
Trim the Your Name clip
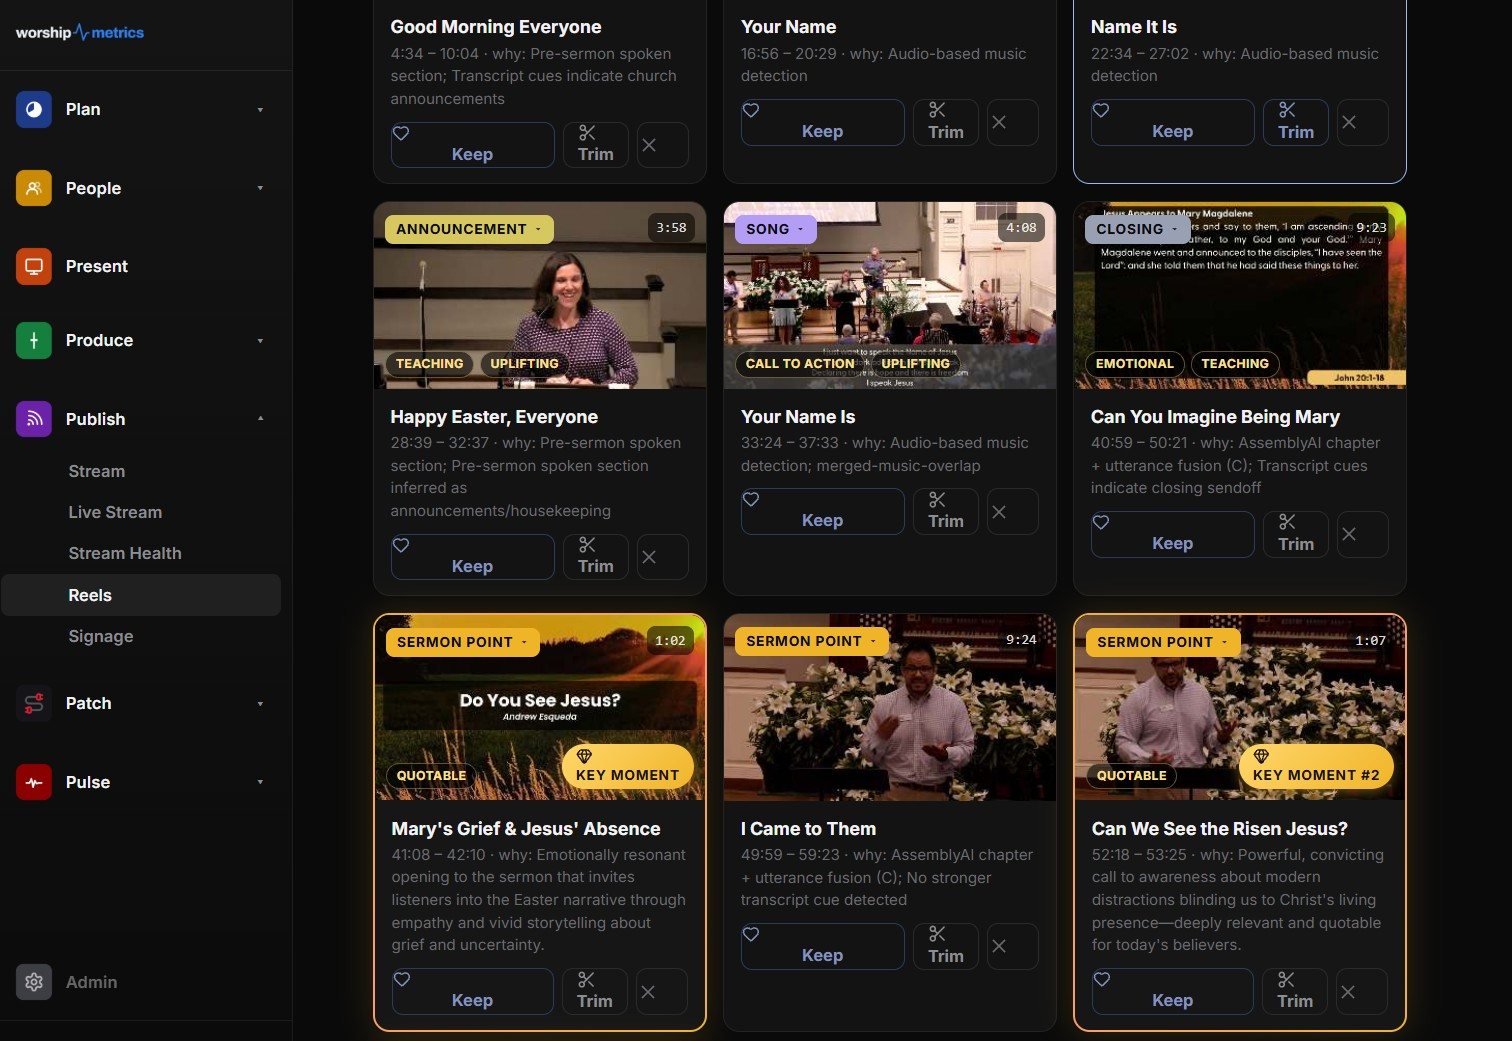pyautogui.click(x=946, y=122)
